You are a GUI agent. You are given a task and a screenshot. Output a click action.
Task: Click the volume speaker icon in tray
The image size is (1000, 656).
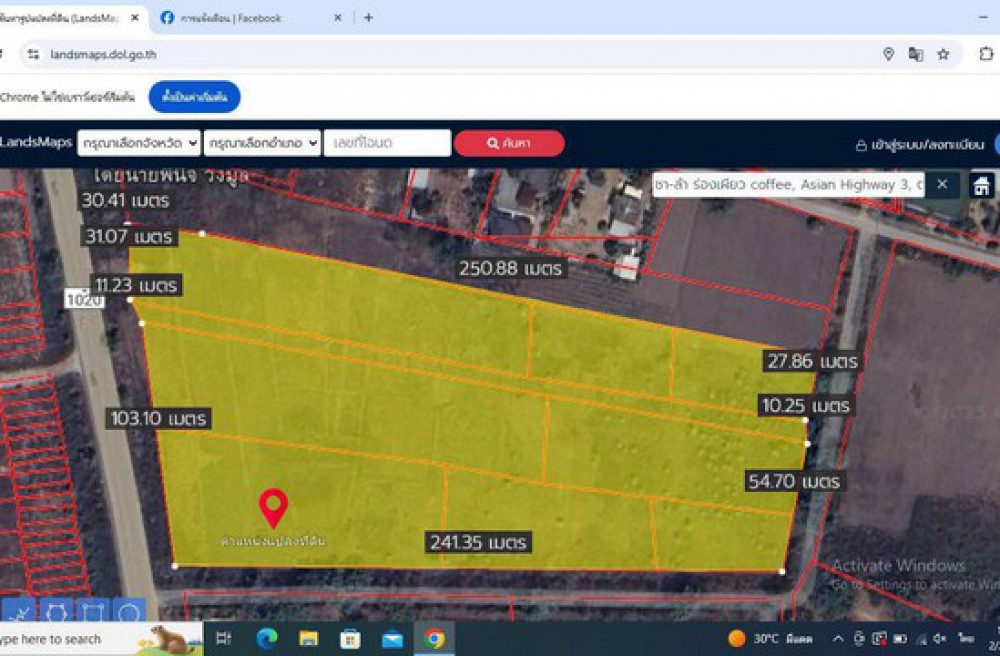939,639
